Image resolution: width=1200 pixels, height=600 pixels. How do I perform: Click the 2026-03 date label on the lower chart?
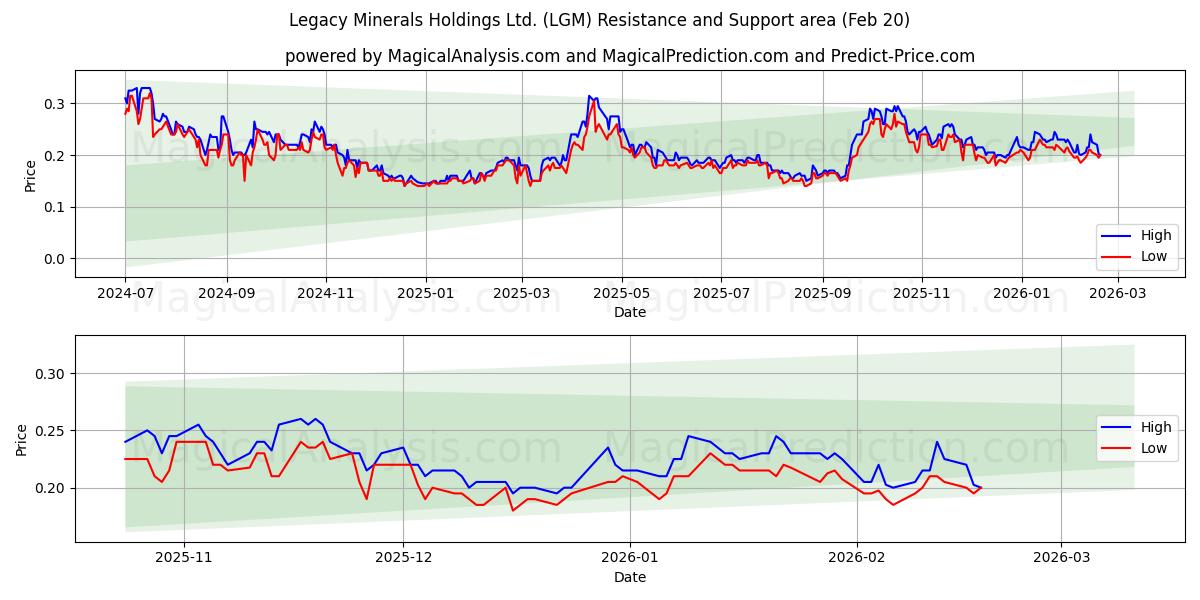[x=1062, y=559]
